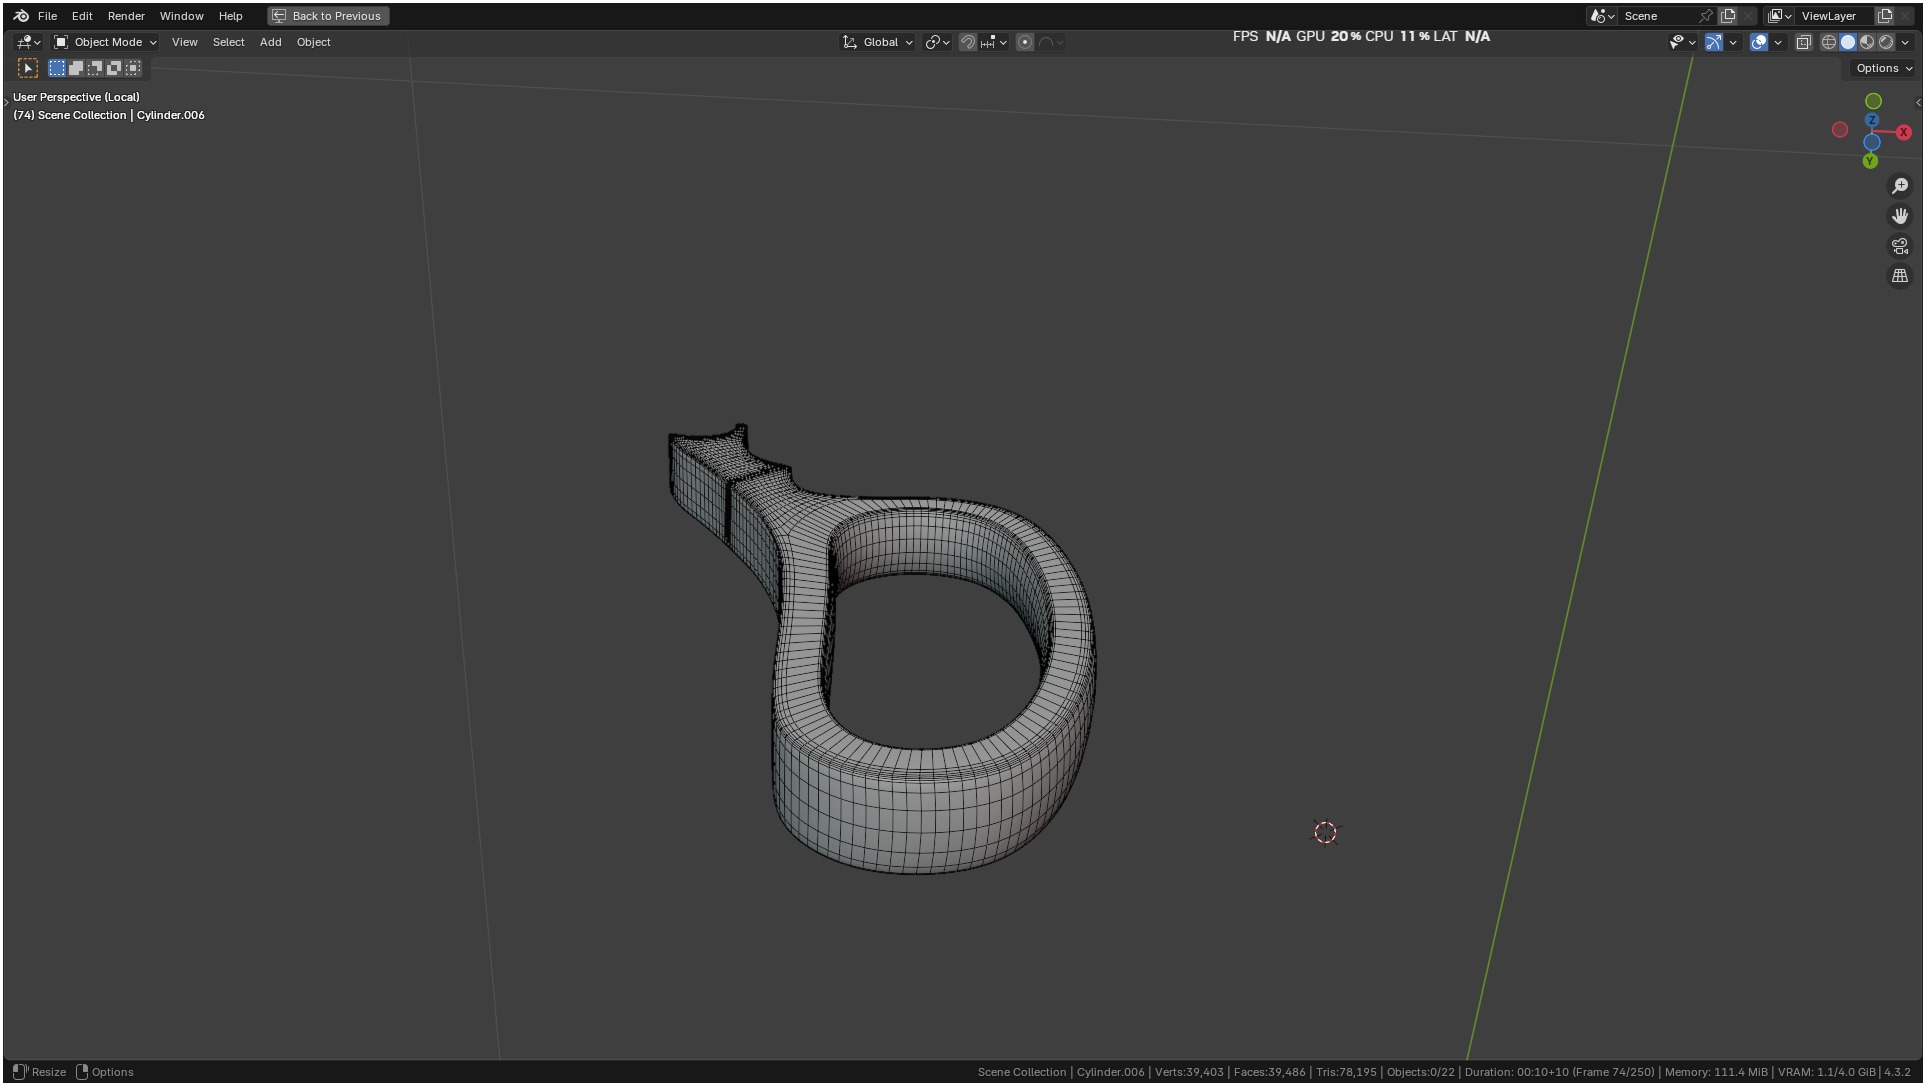Toggle X-Ray mode
1926x1086 pixels.
tap(1804, 42)
